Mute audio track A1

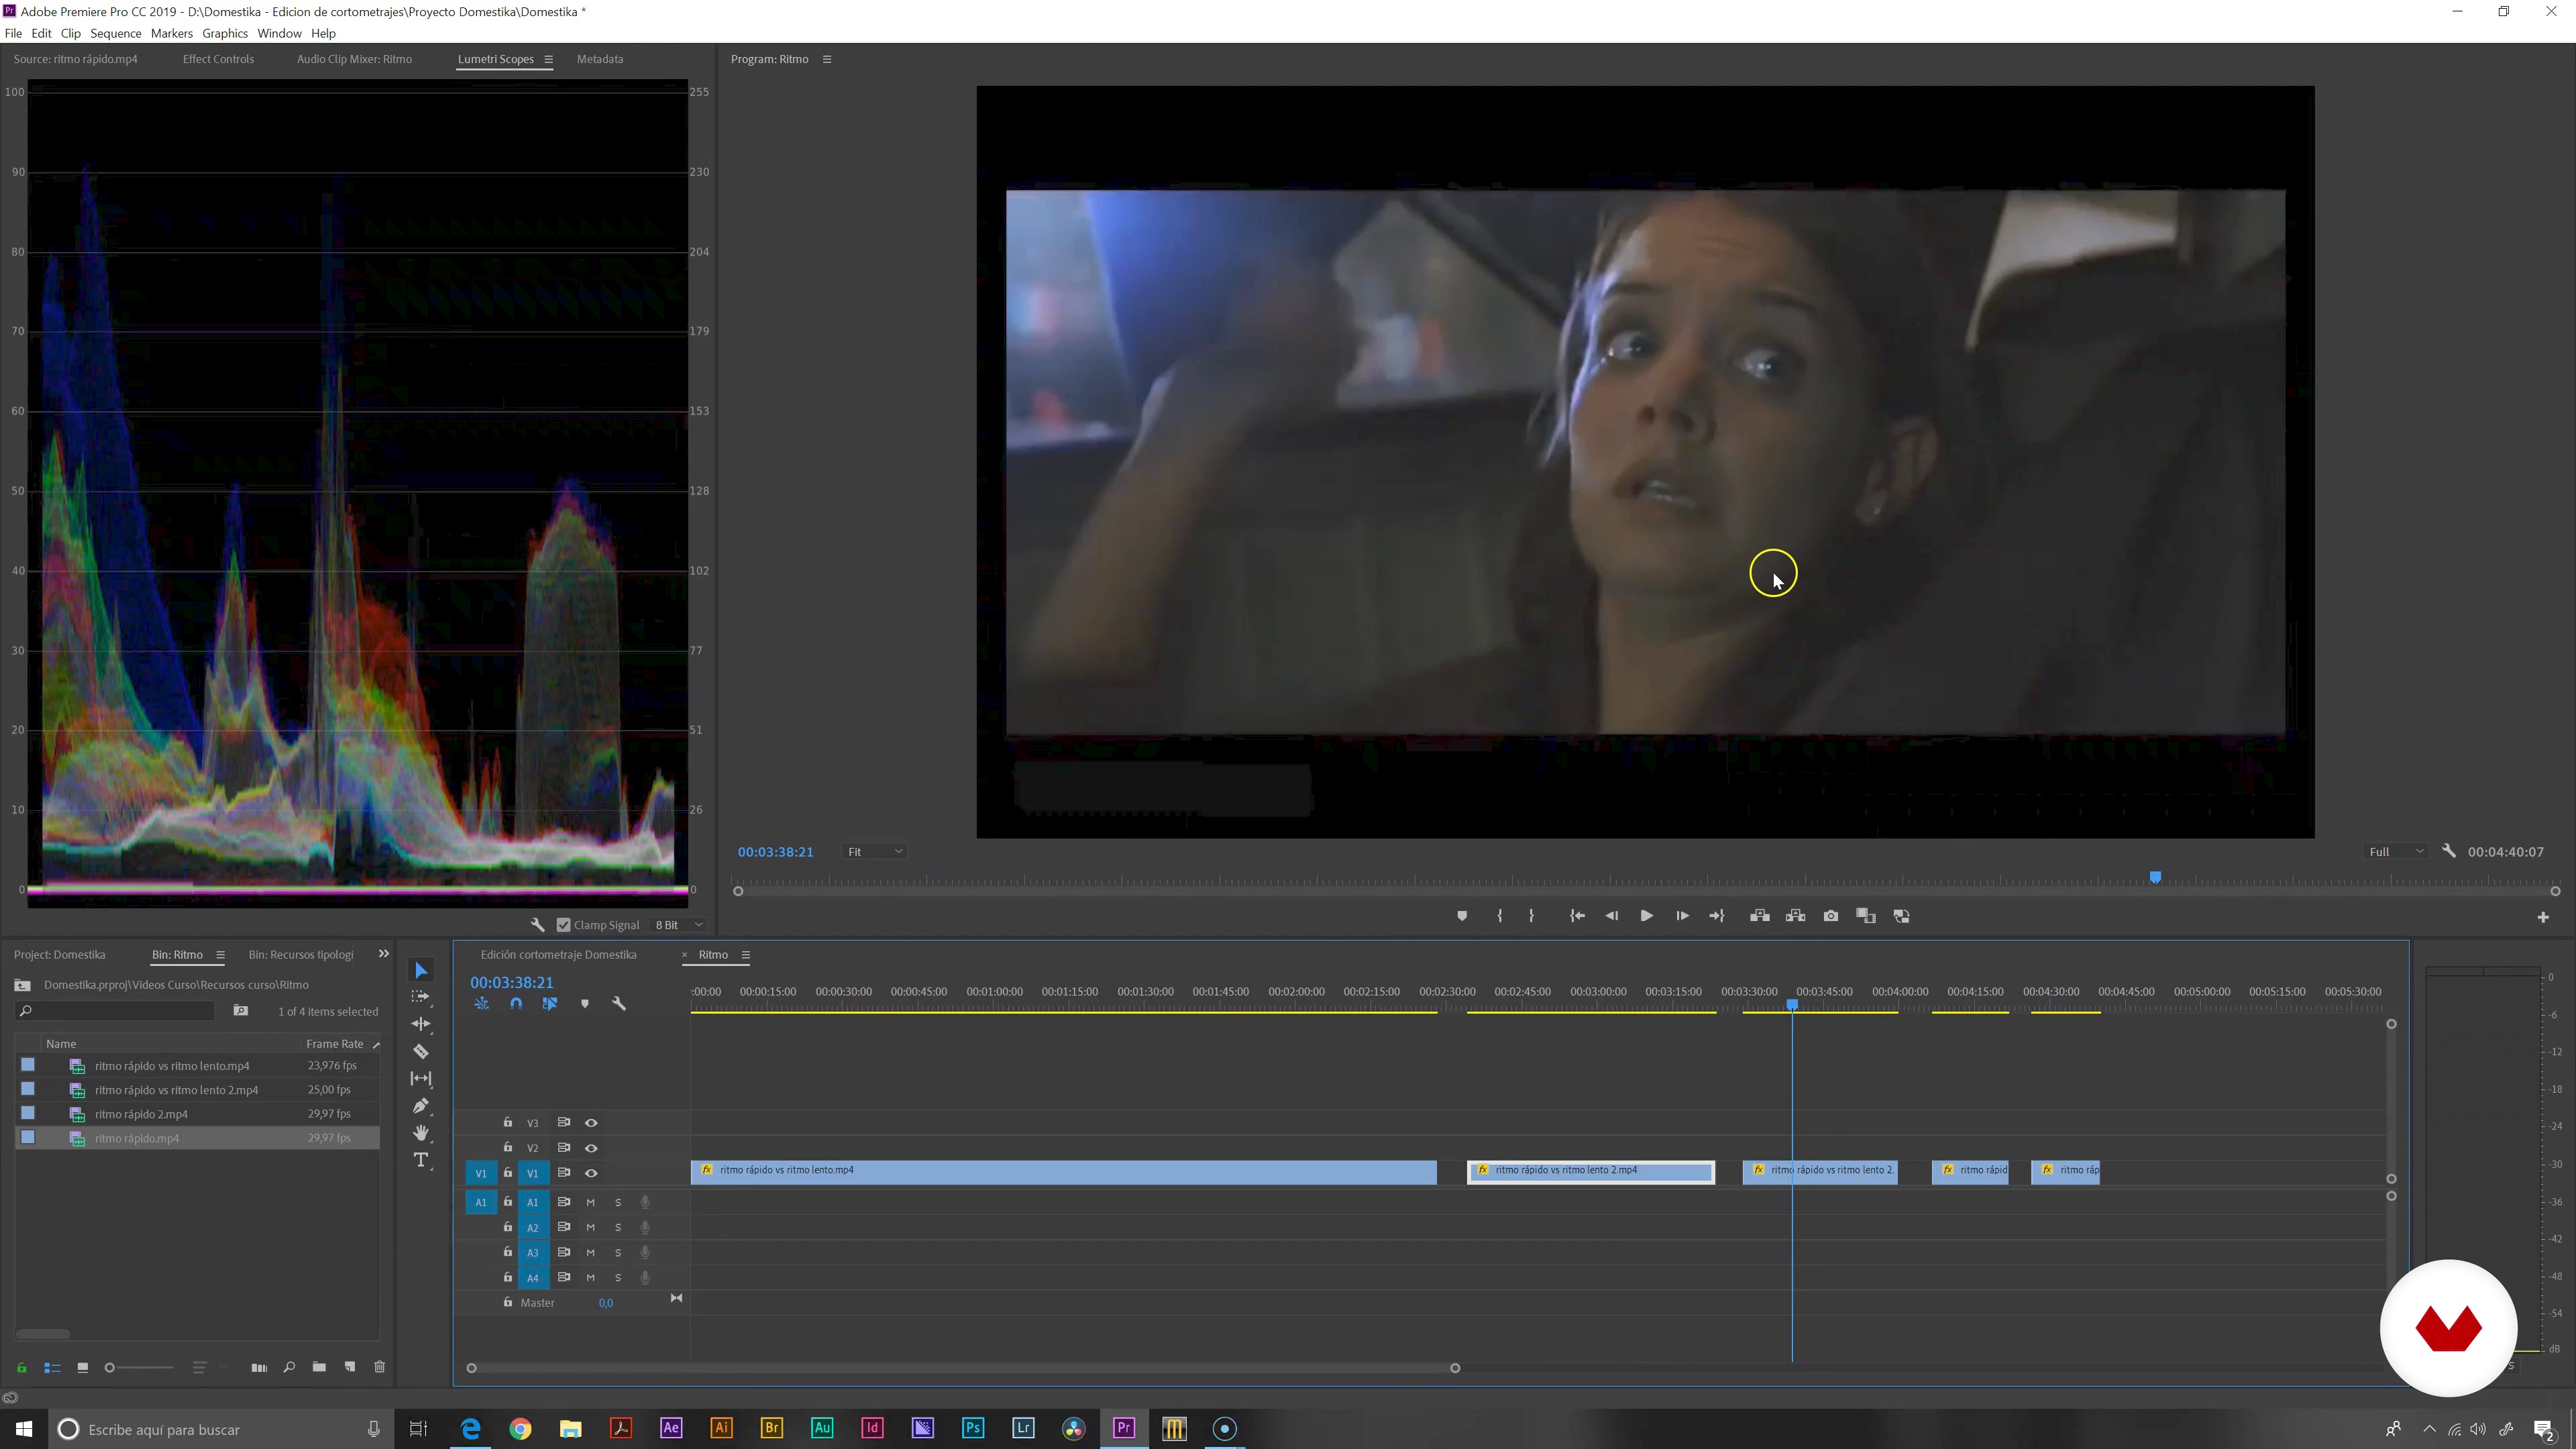(x=590, y=1203)
